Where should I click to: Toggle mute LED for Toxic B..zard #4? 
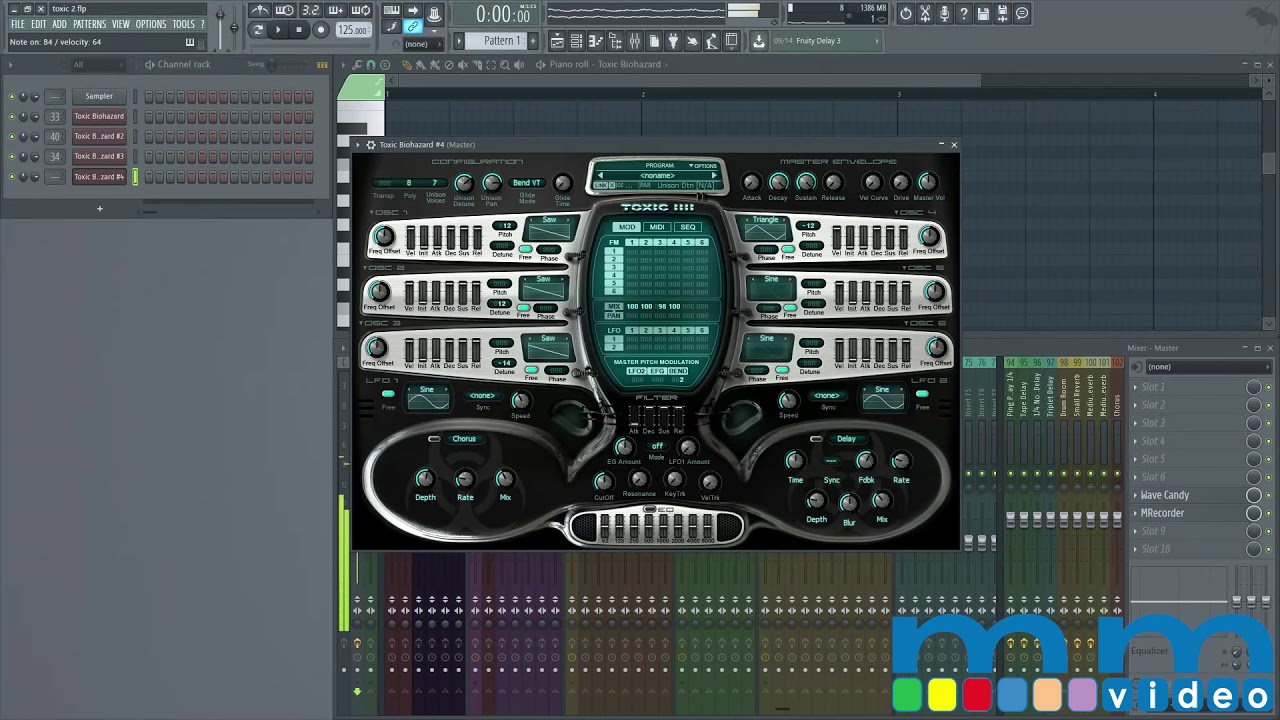12,177
